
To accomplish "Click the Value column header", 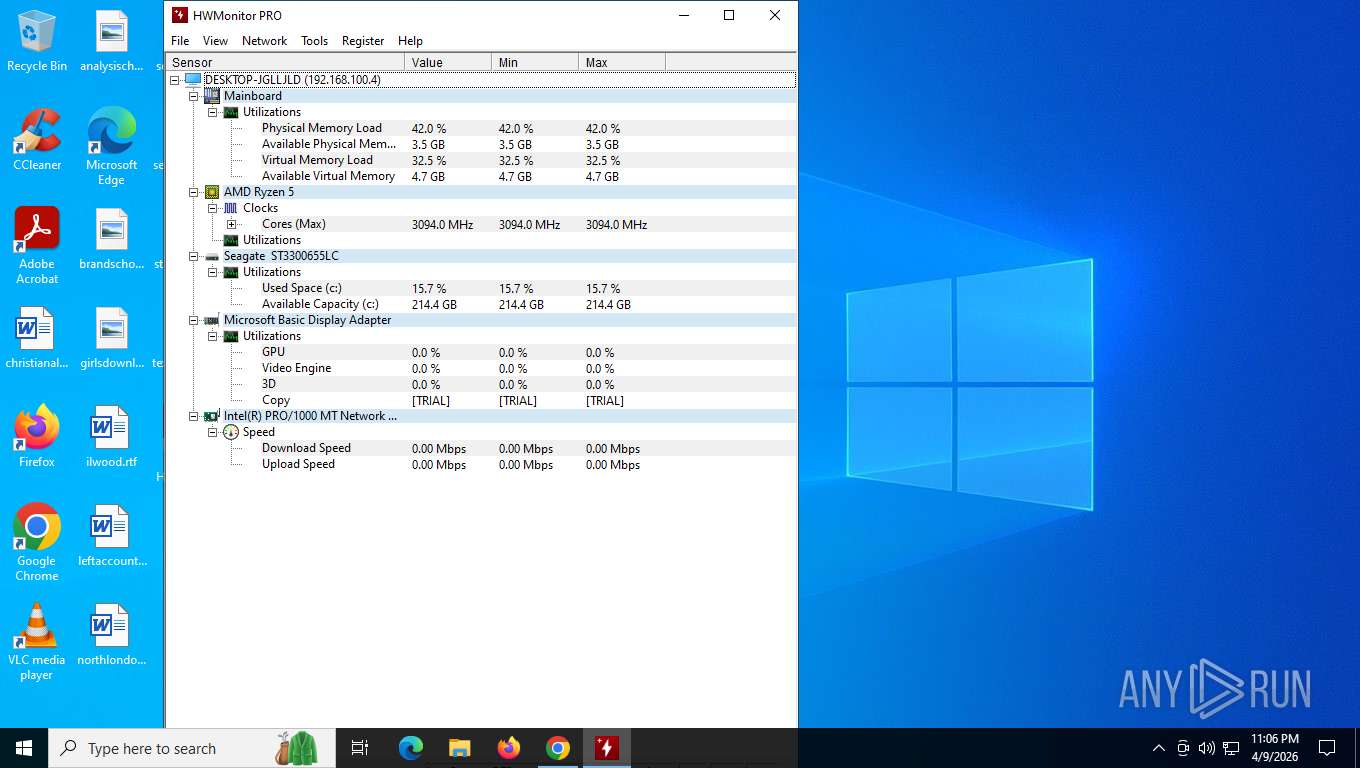I will [x=448, y=62].
